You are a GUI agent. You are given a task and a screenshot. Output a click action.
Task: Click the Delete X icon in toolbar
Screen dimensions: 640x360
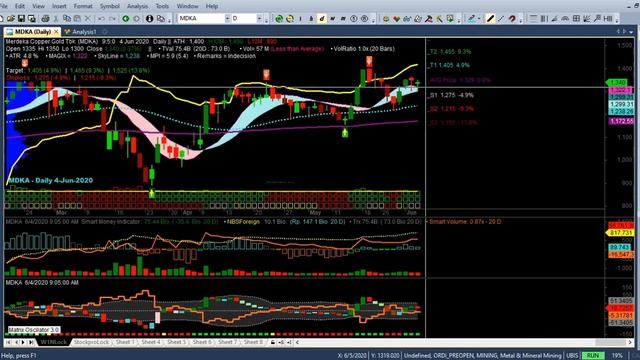87,18
